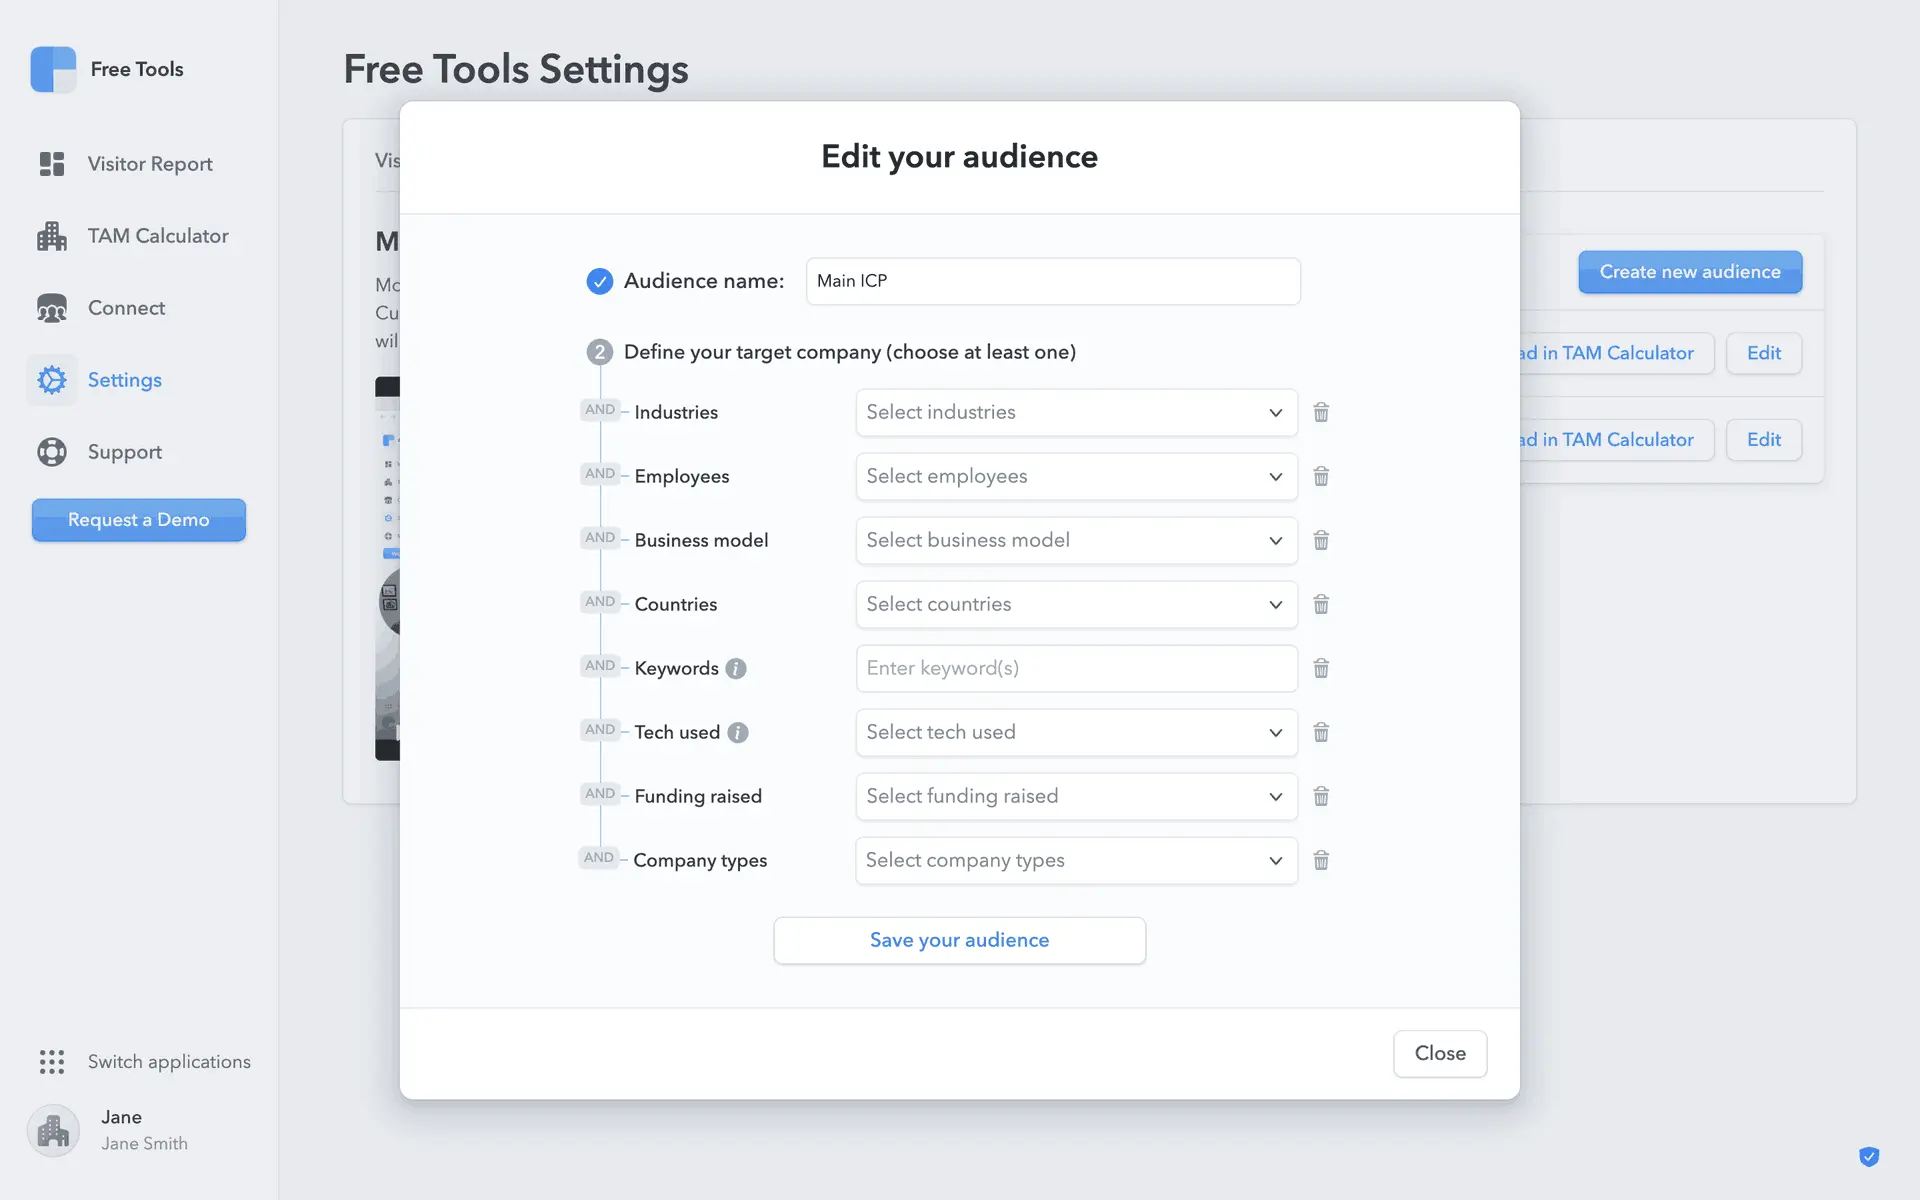Toggle the AND operator beside Keywords

pyautogui.click(x=599, y=666)
